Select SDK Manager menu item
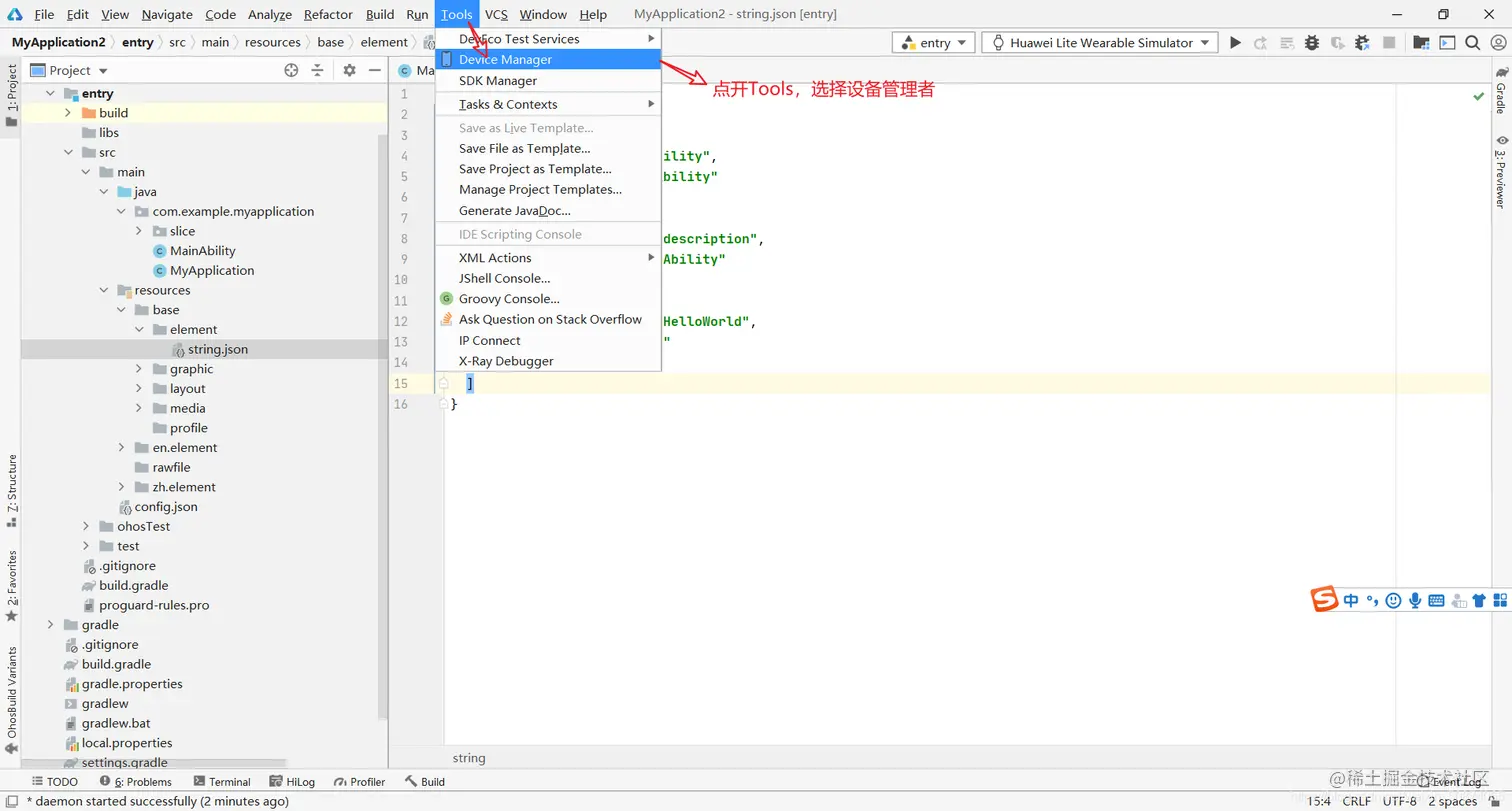 [548, 81]
